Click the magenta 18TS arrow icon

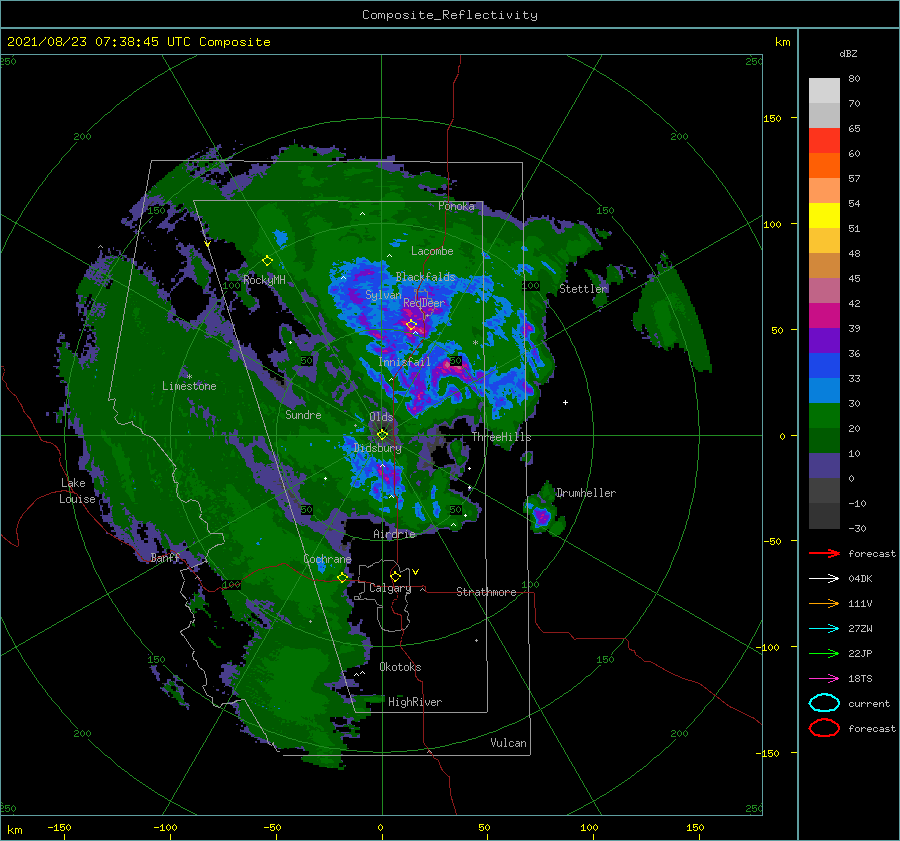(824, 679)
